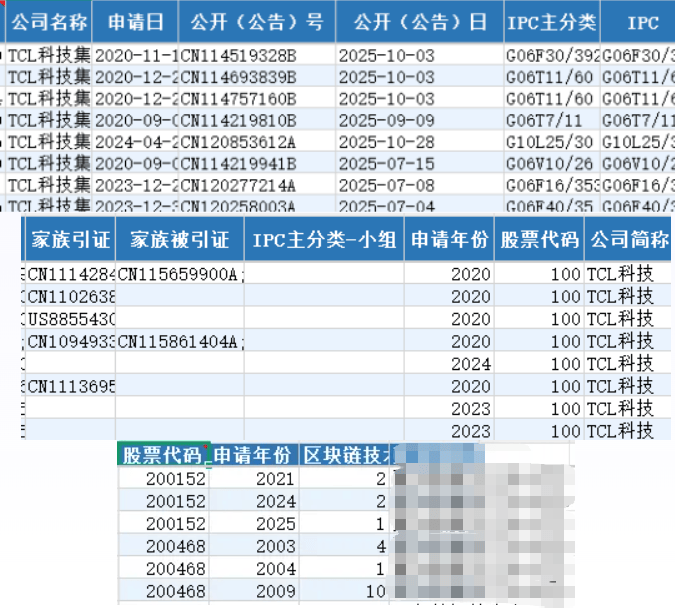Click publication number CN120277214A
Image resolution: width=675 pixels, height=611 pixels.
(257, 186)
